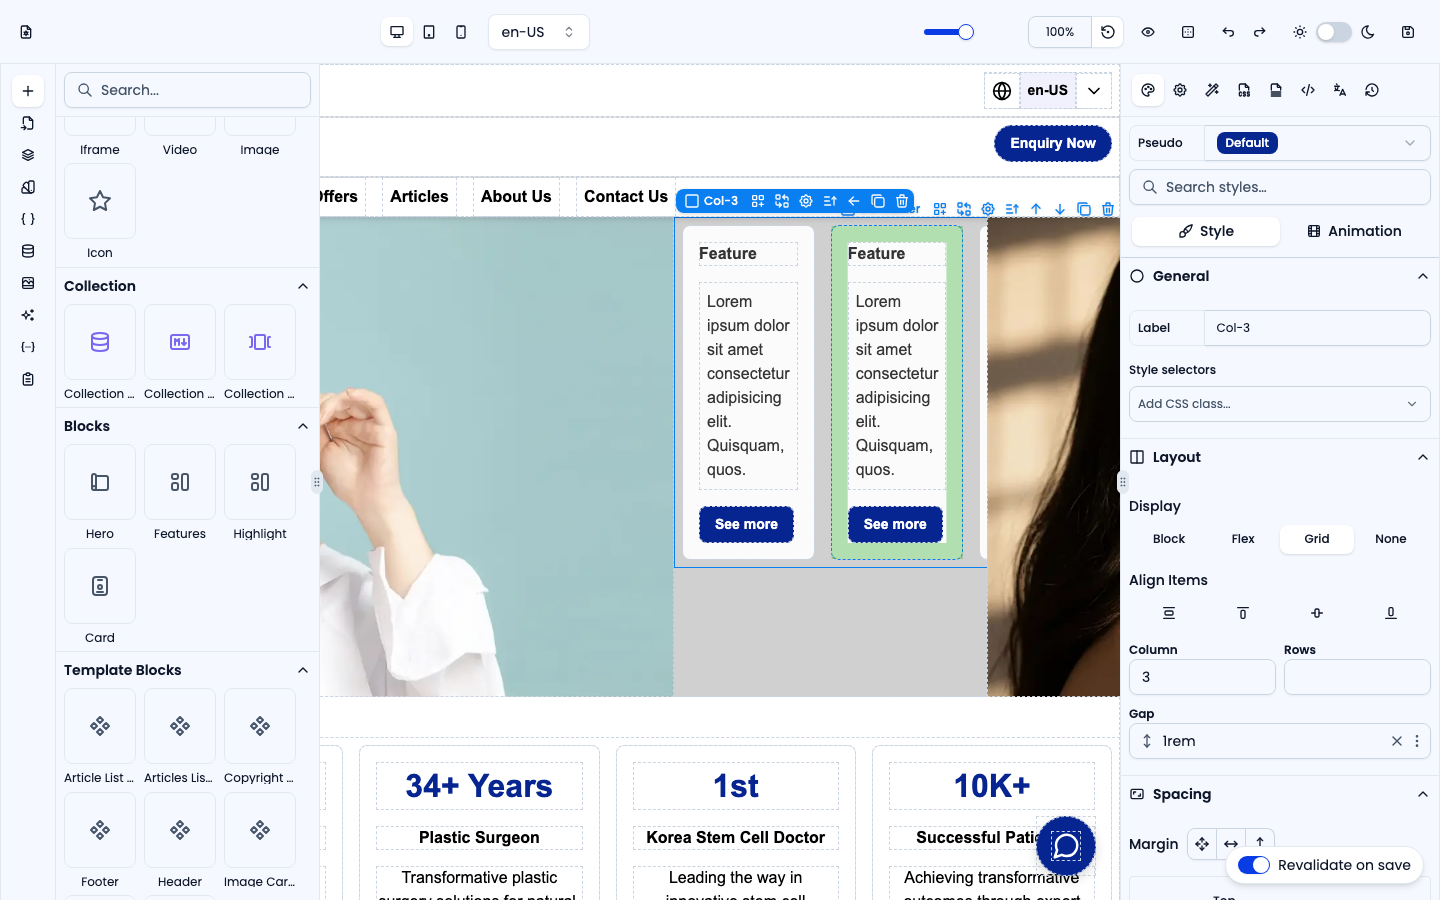
Task: Open settings gear in right panel header
Action: click(x=1180, y=90)
